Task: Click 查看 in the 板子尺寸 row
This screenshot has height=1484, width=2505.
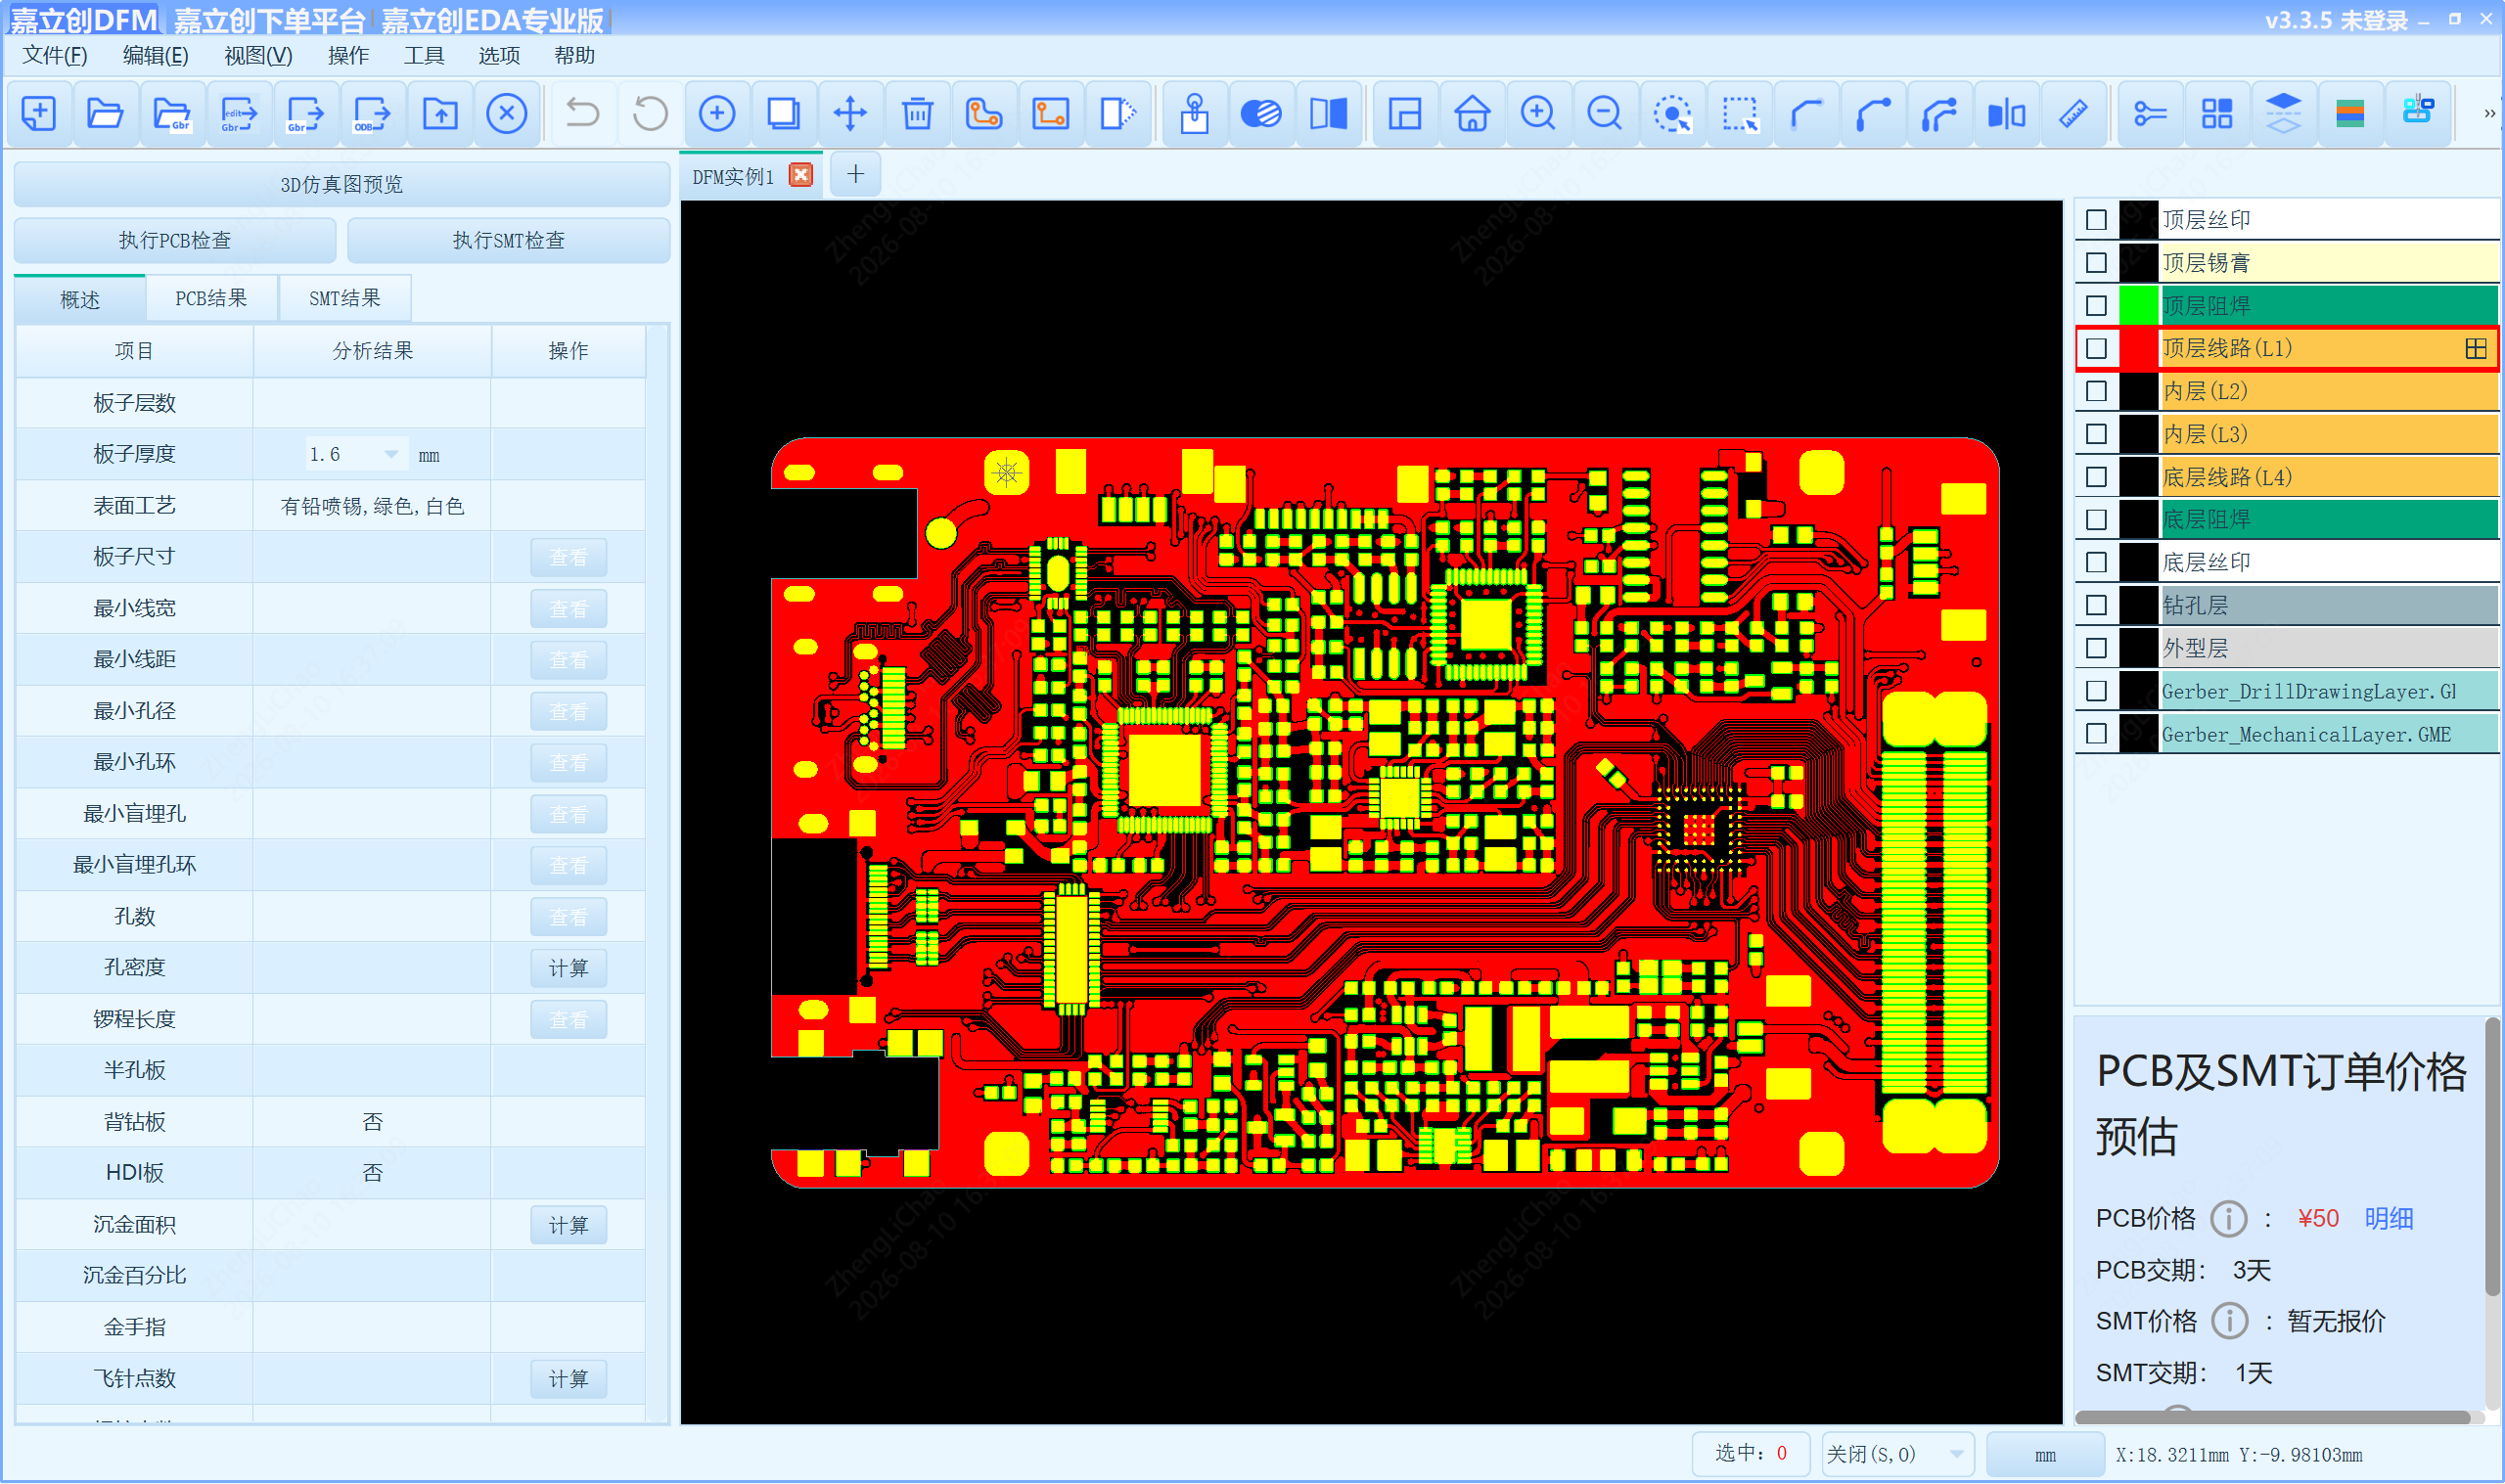Action: click(x=568, y=557)
